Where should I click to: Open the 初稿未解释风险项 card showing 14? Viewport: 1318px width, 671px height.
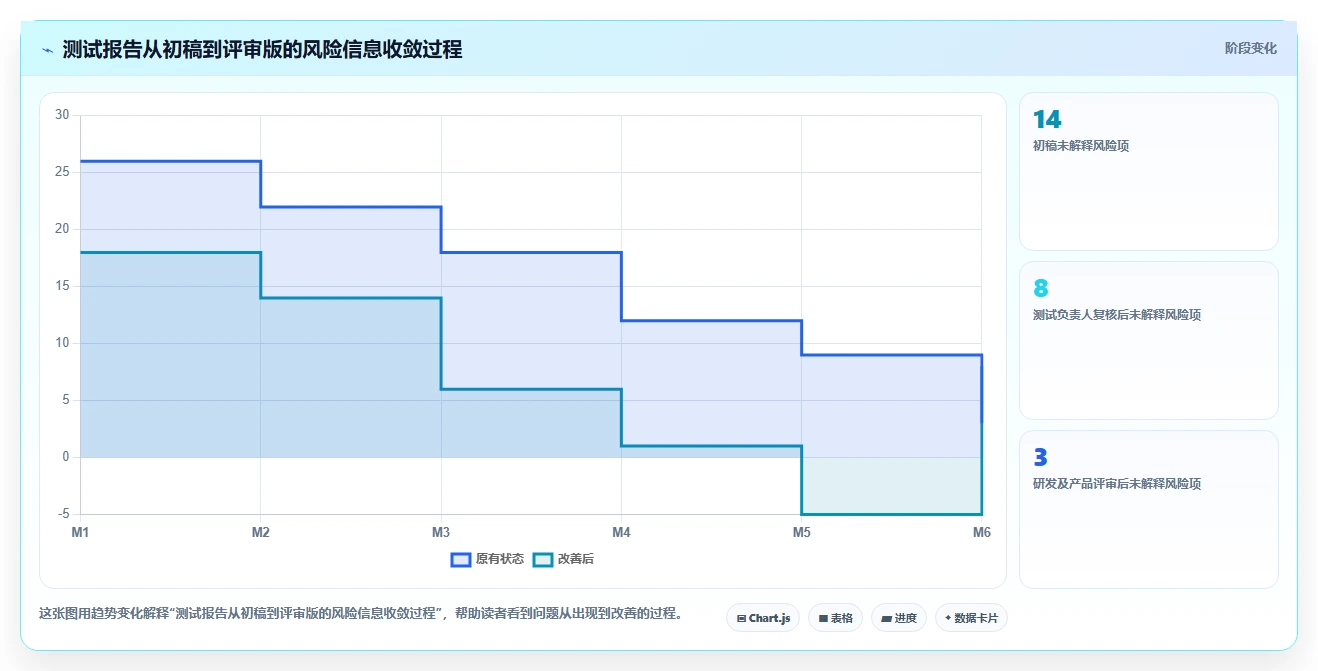[x=1148, y=171]
